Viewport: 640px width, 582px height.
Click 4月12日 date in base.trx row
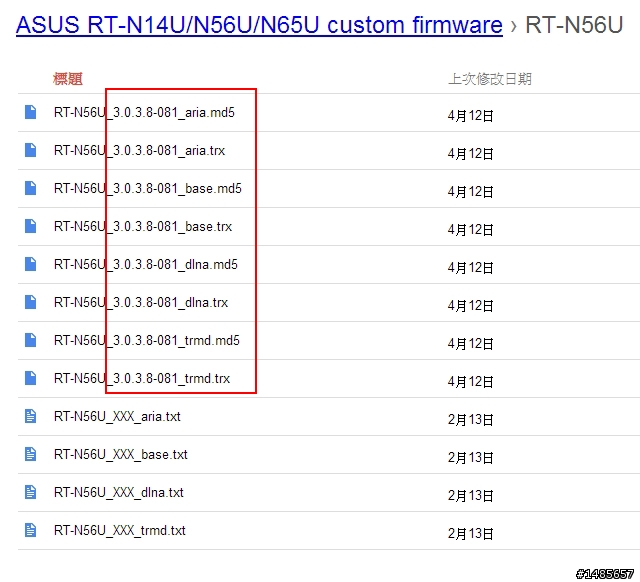pyautogui.click(x=471, y=229)
